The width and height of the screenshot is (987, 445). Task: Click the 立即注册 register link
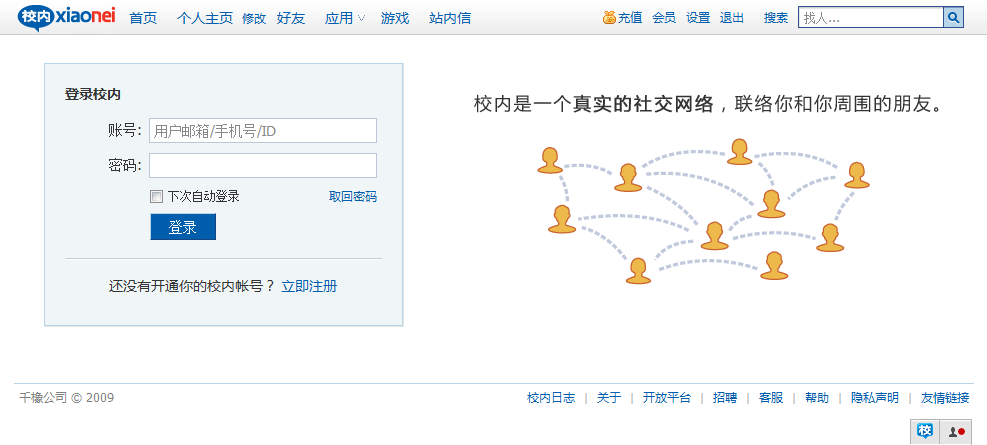coord(309,286)
